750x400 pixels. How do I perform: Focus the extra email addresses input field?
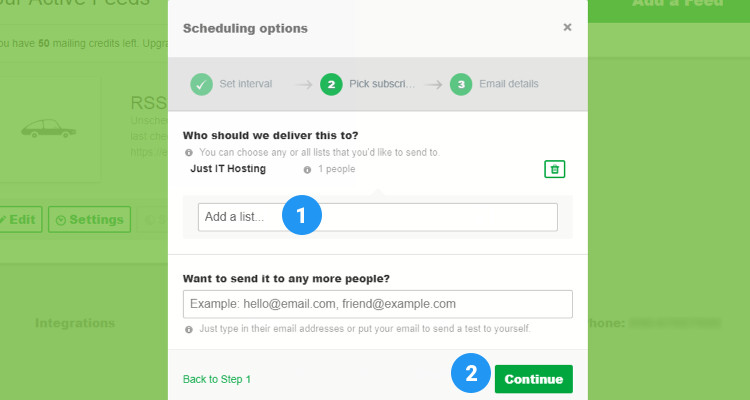tap(377, 304)
